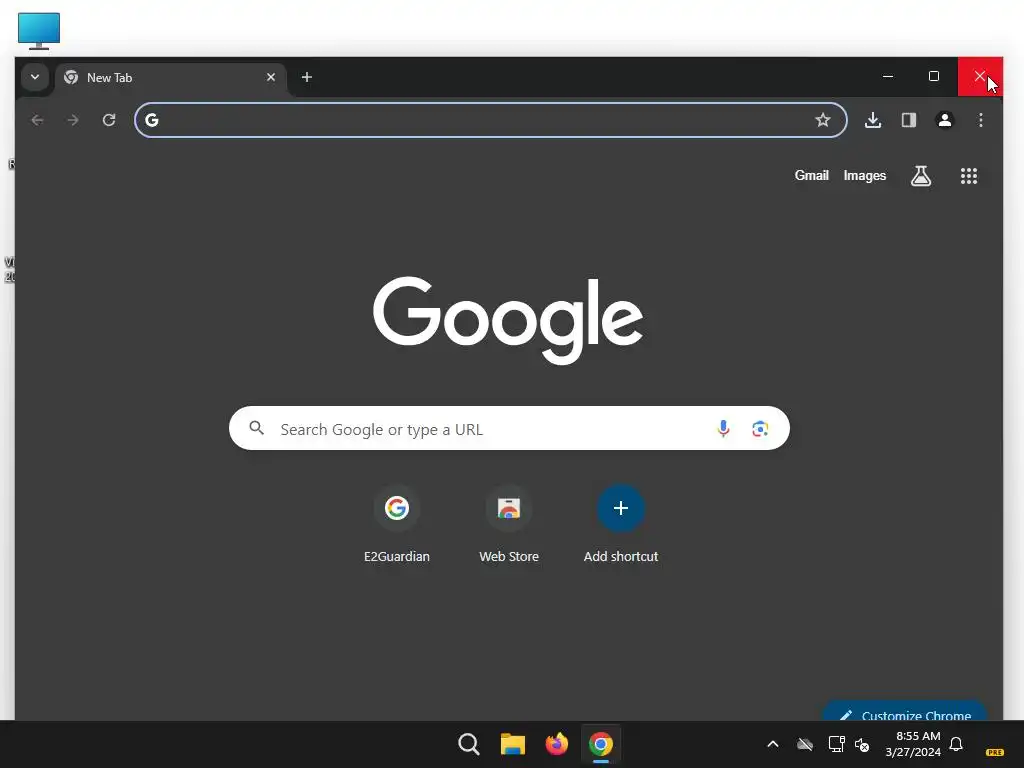Open File Explorer from taskbar
The height and width of the screenshot is (768, 1024).
click(x=513, y=744)
